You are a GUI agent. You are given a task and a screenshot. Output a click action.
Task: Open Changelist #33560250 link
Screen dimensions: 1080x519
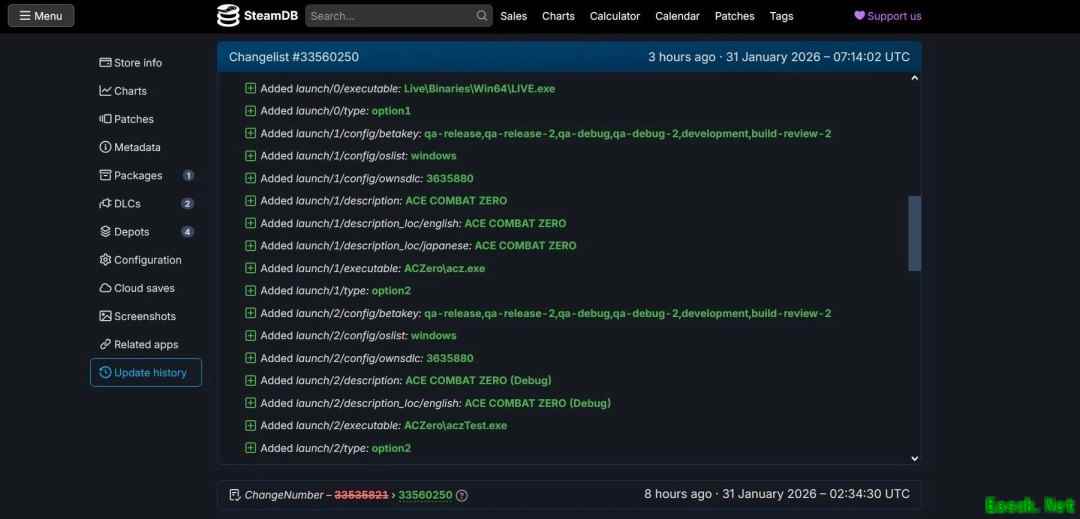click(293, 57)
